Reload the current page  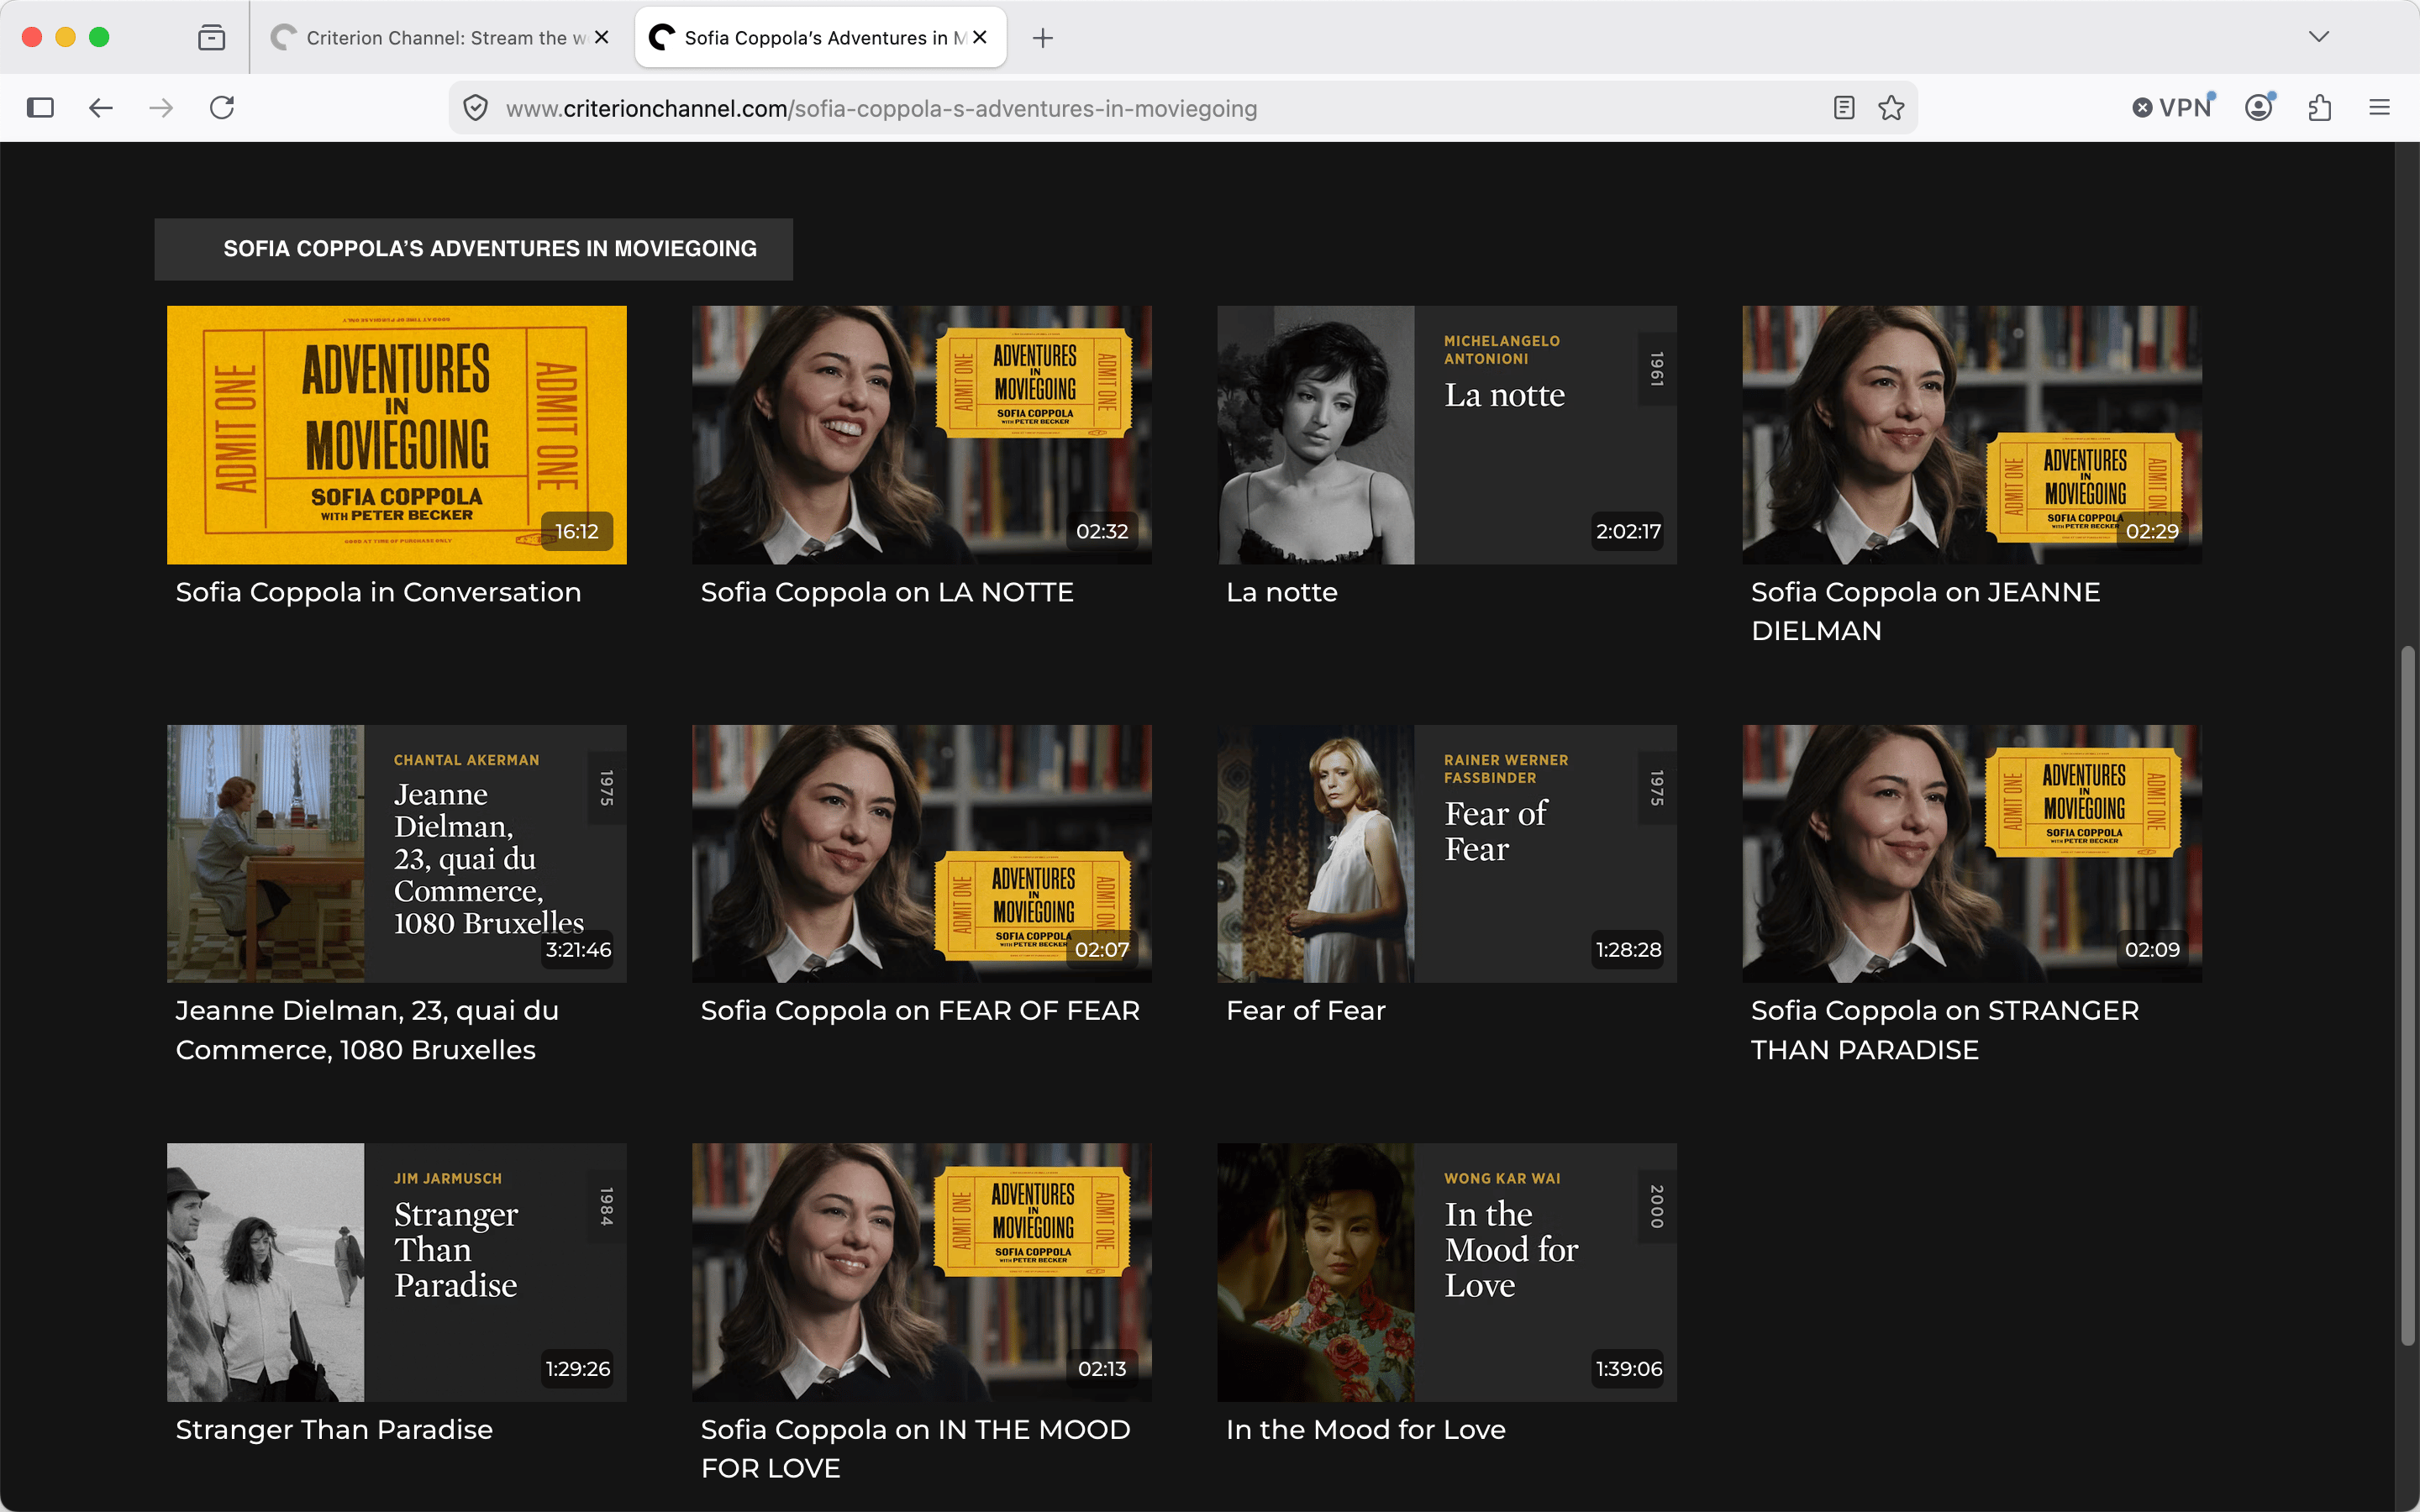click(222, 108)
